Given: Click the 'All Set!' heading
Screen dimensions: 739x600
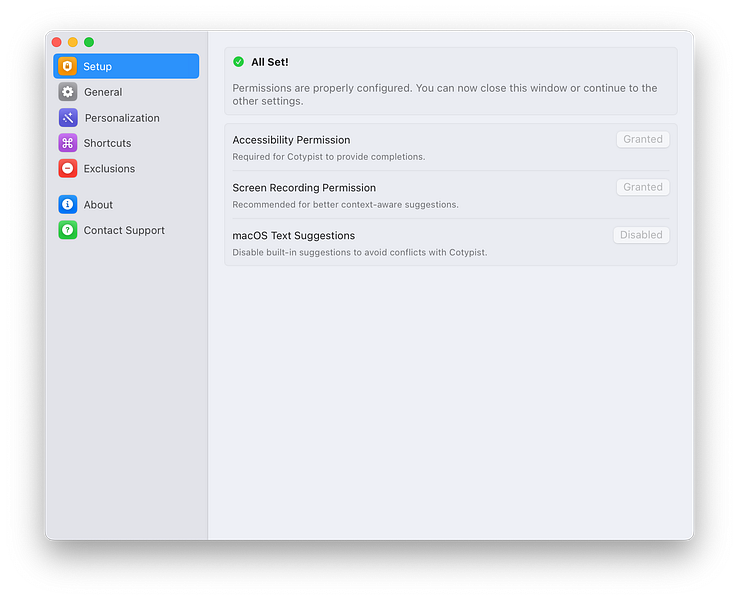Looking at the screenshot, I should (x=270, y=62).
